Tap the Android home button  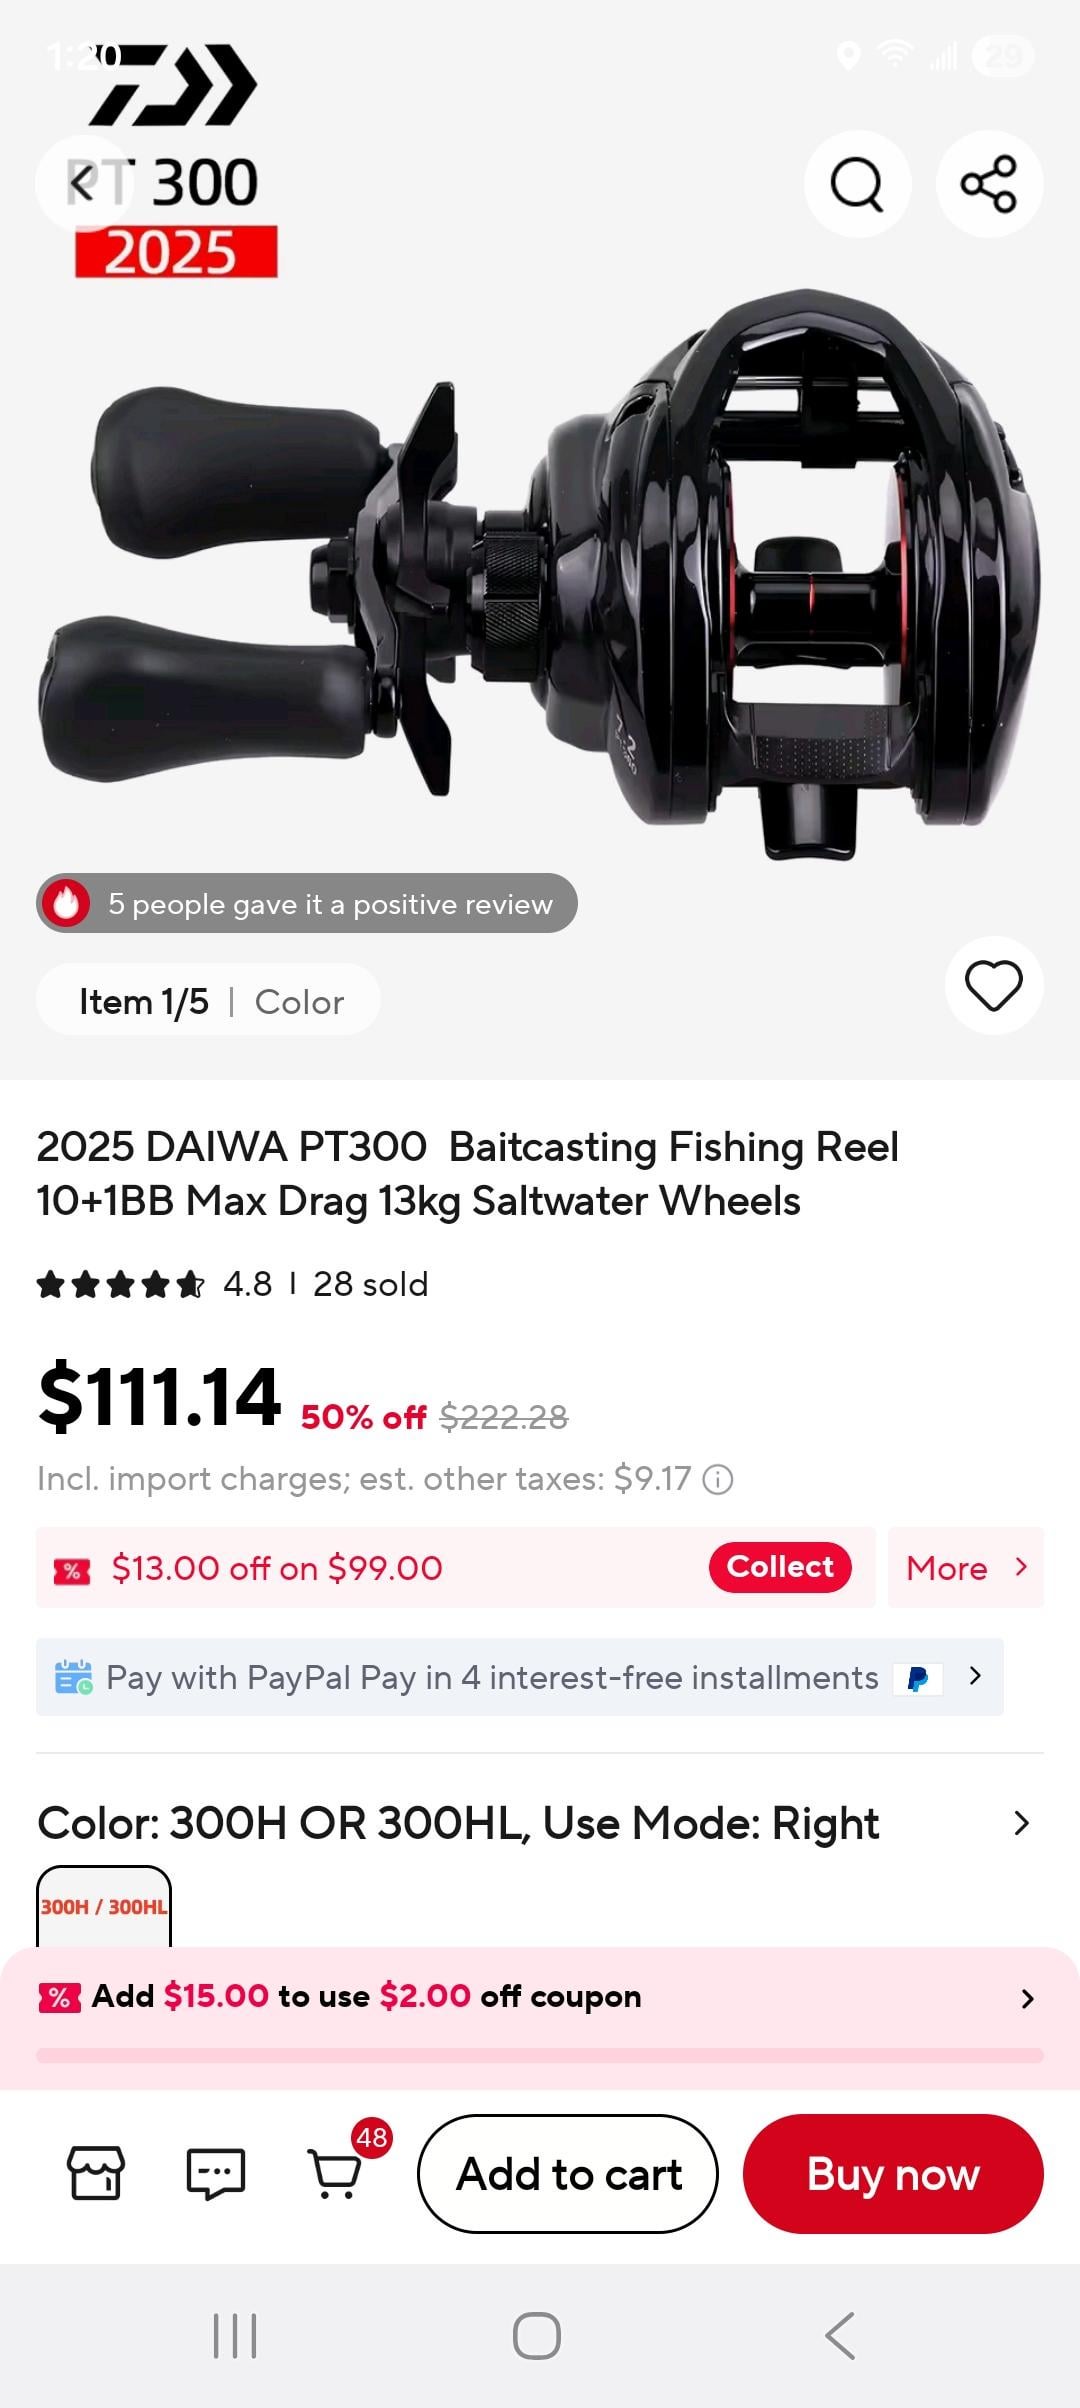click(x=537, y=2336)
